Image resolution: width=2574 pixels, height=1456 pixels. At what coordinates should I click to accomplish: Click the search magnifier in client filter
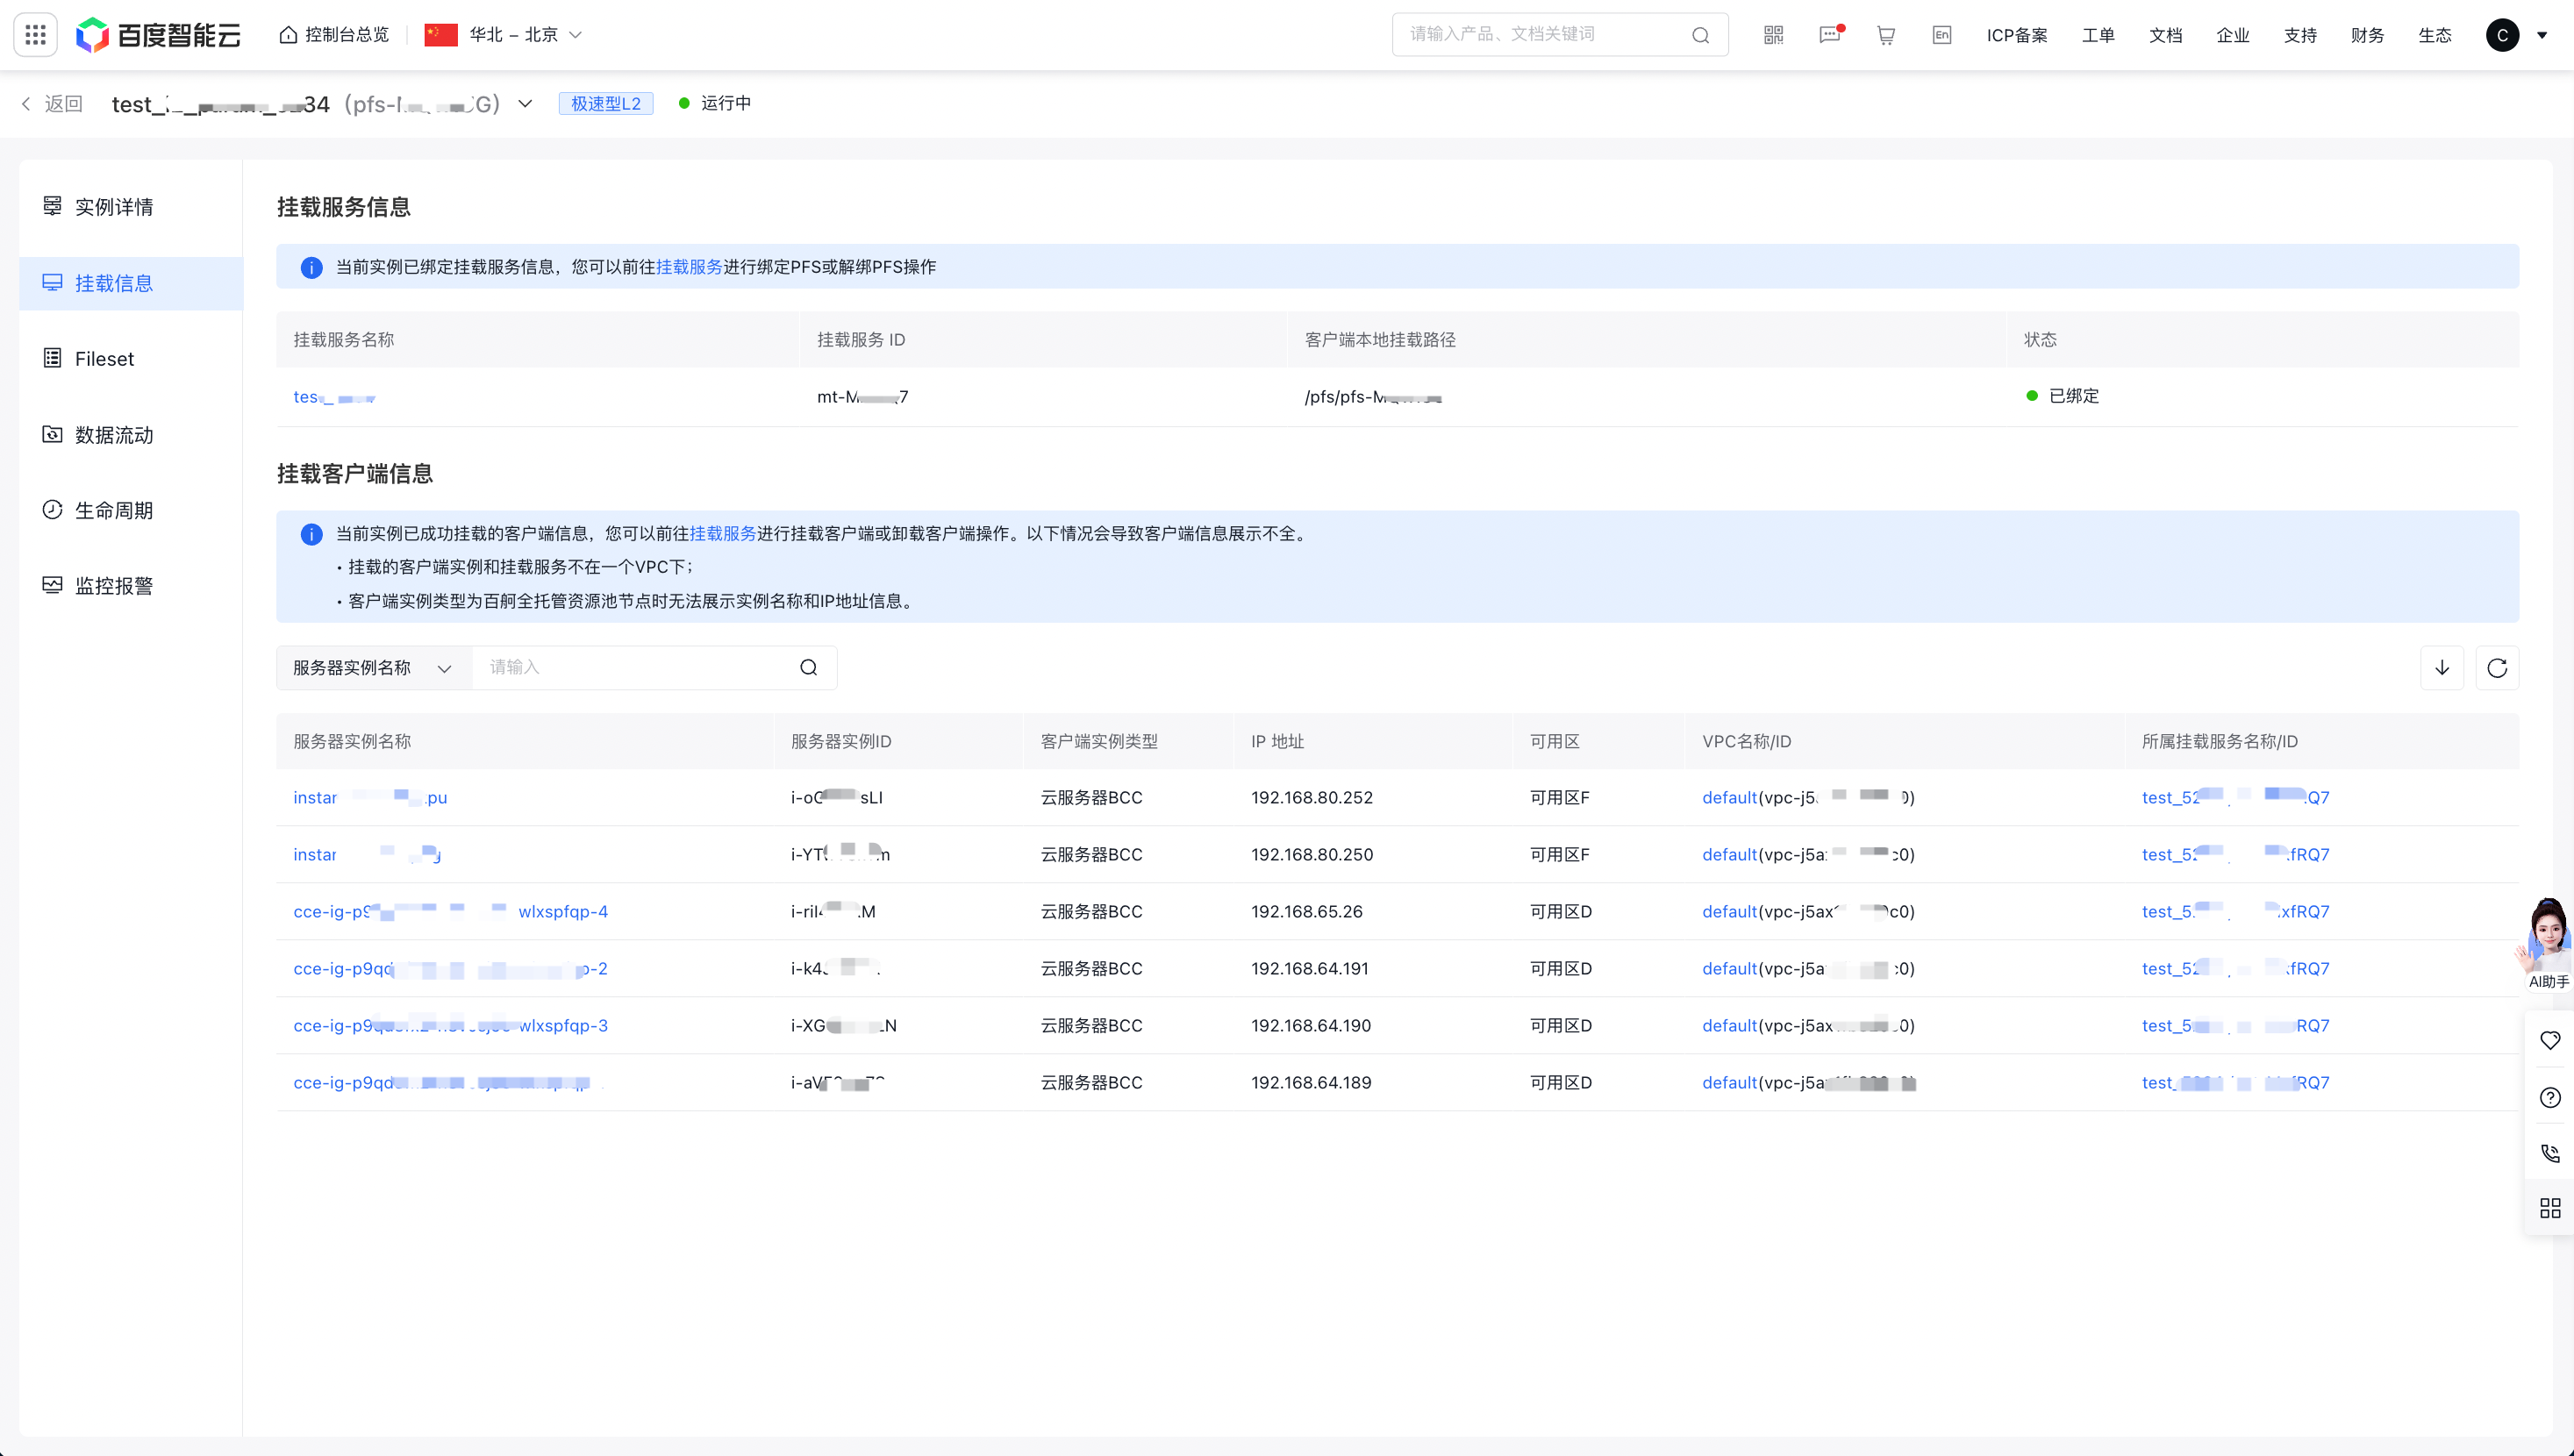808,668
